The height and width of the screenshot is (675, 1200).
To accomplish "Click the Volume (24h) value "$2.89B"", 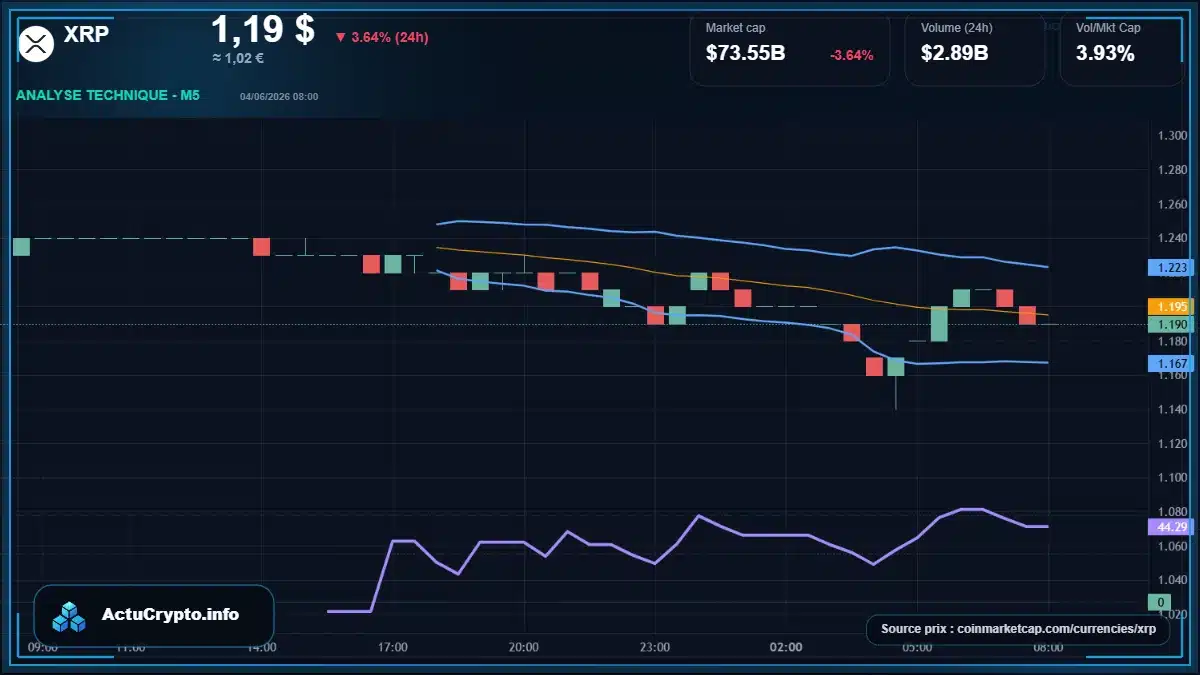I will tap(955, 54).
